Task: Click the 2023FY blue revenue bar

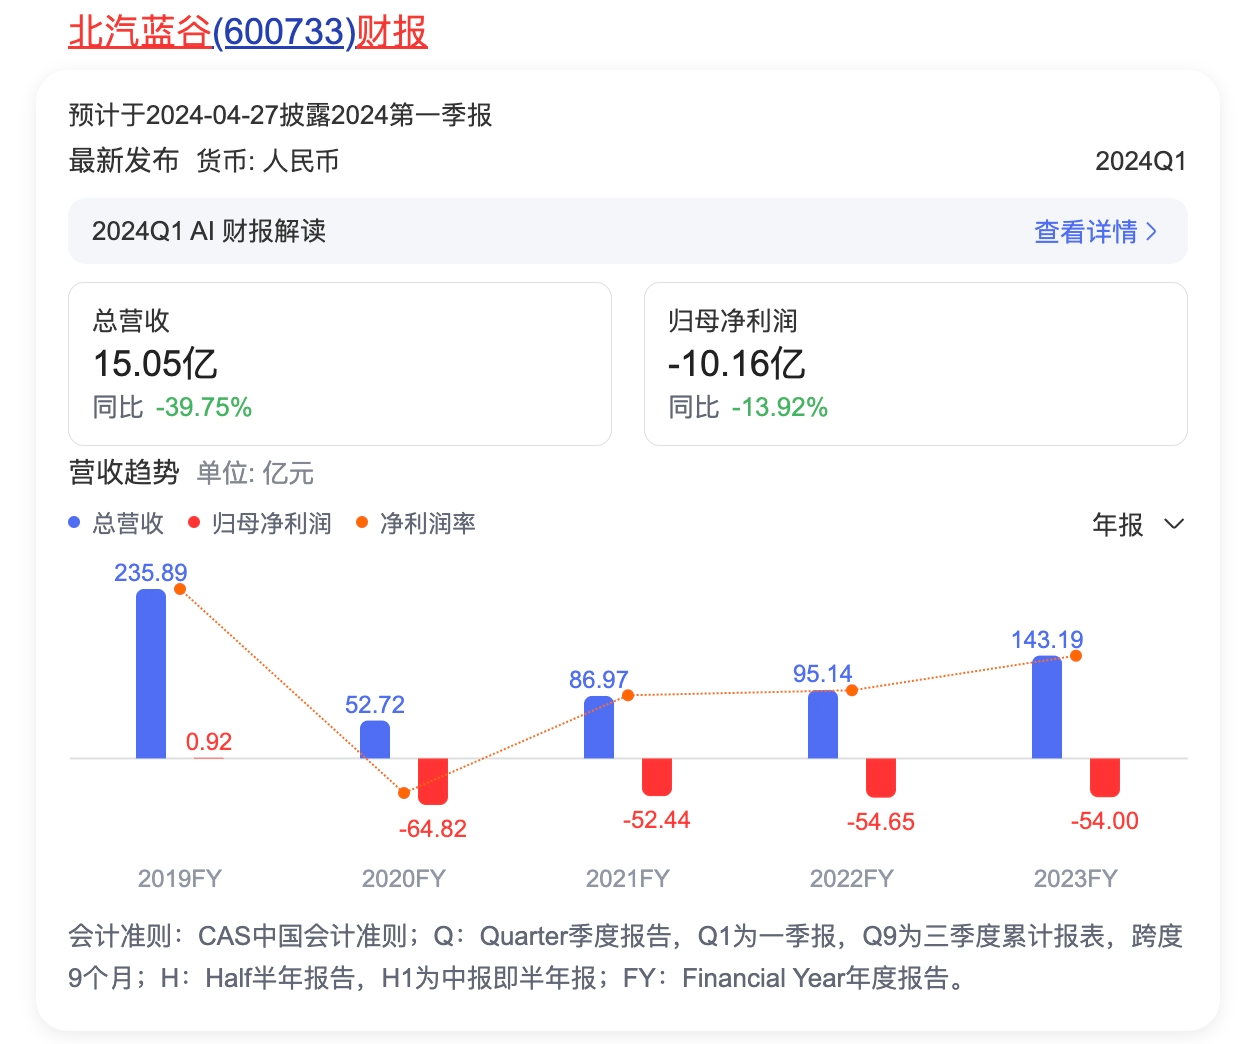Action: point(1047,707)
